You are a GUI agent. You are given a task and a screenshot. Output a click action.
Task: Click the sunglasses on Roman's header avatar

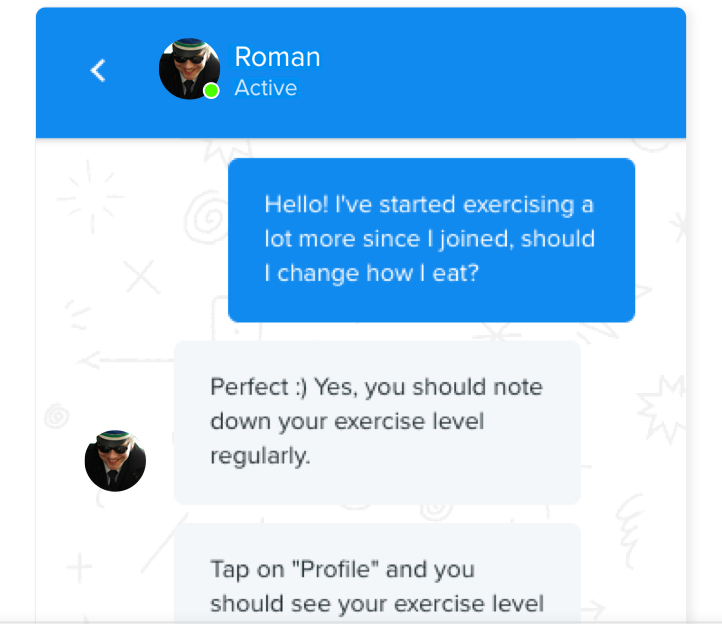pyautogui.click(x=189, y=59)
